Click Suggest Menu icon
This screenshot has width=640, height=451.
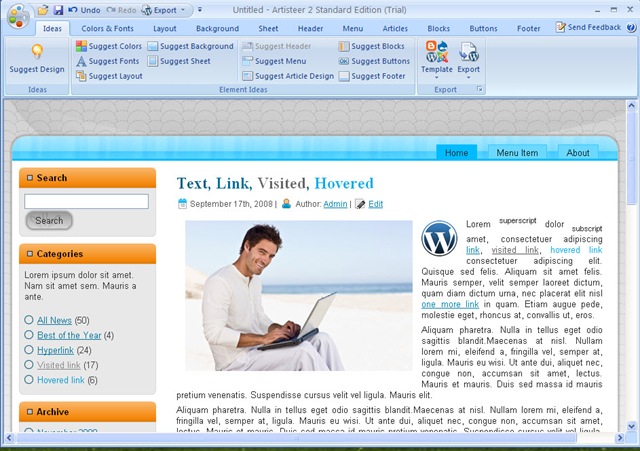click(x=247, y=61)
